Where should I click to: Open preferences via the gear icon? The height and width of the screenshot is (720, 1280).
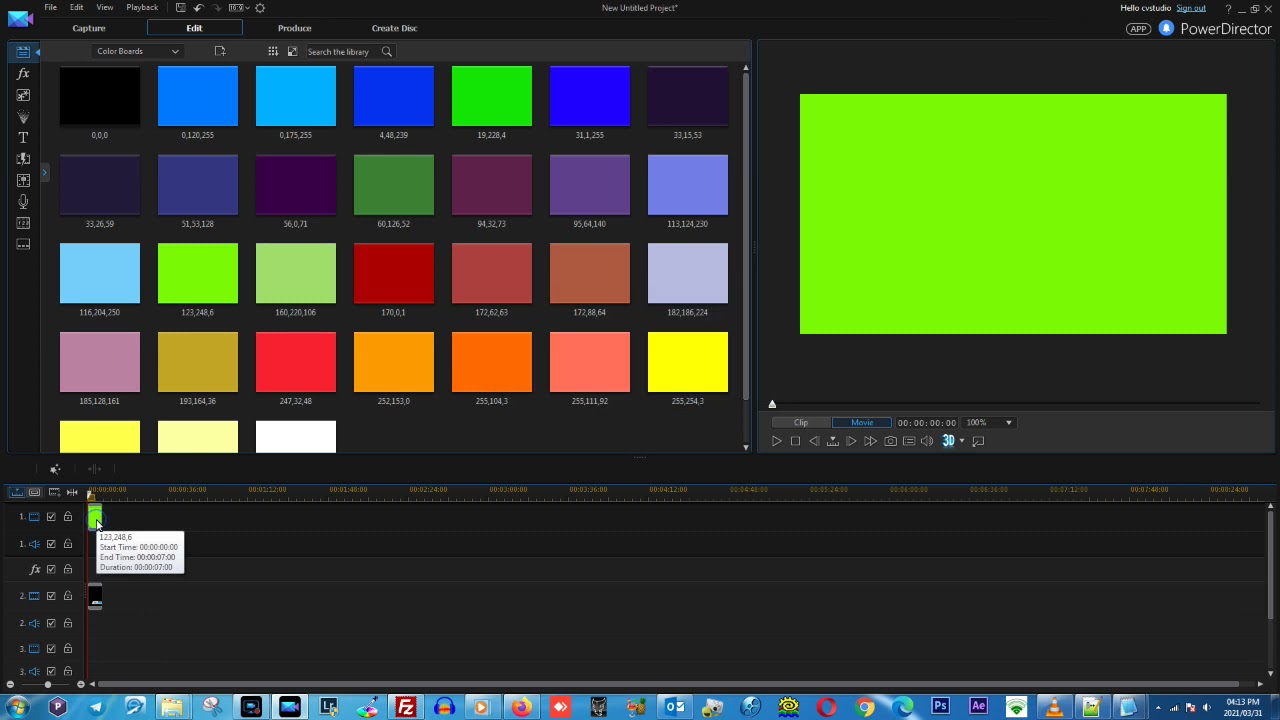coord(260,8)
